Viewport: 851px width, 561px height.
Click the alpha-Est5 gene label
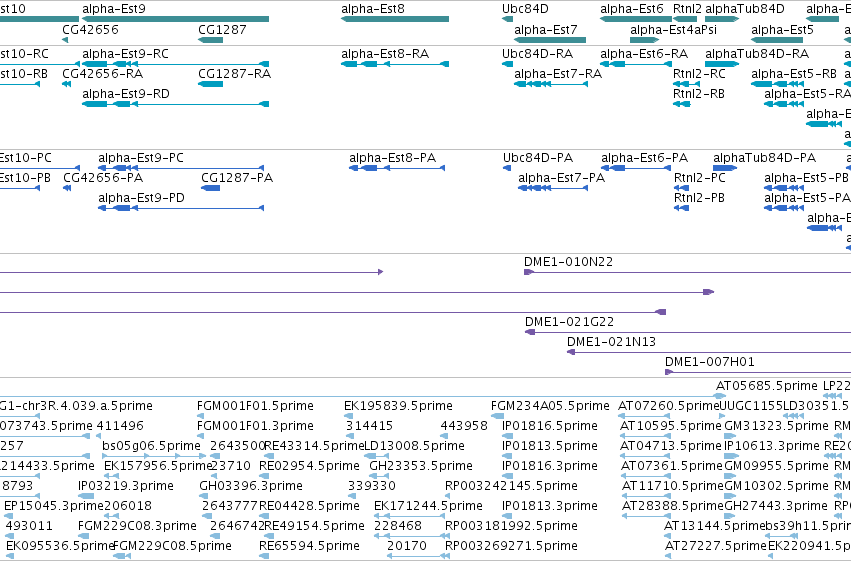pyautogui.click(x=782, y=29)
